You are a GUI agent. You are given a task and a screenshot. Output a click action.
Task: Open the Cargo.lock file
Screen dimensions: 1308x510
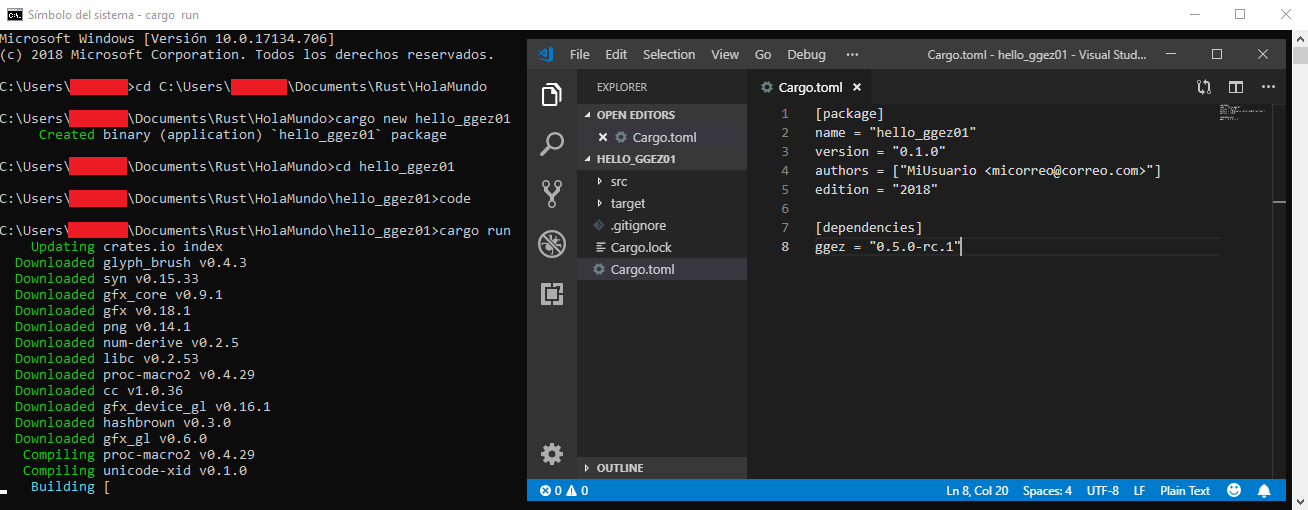(x=641, y=247)
